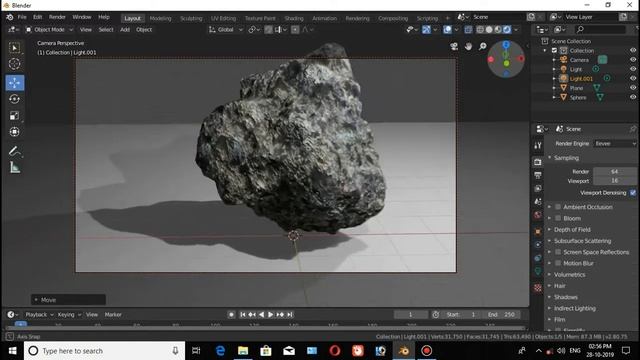Open the Tool settings properties tab

pos(538,146)
